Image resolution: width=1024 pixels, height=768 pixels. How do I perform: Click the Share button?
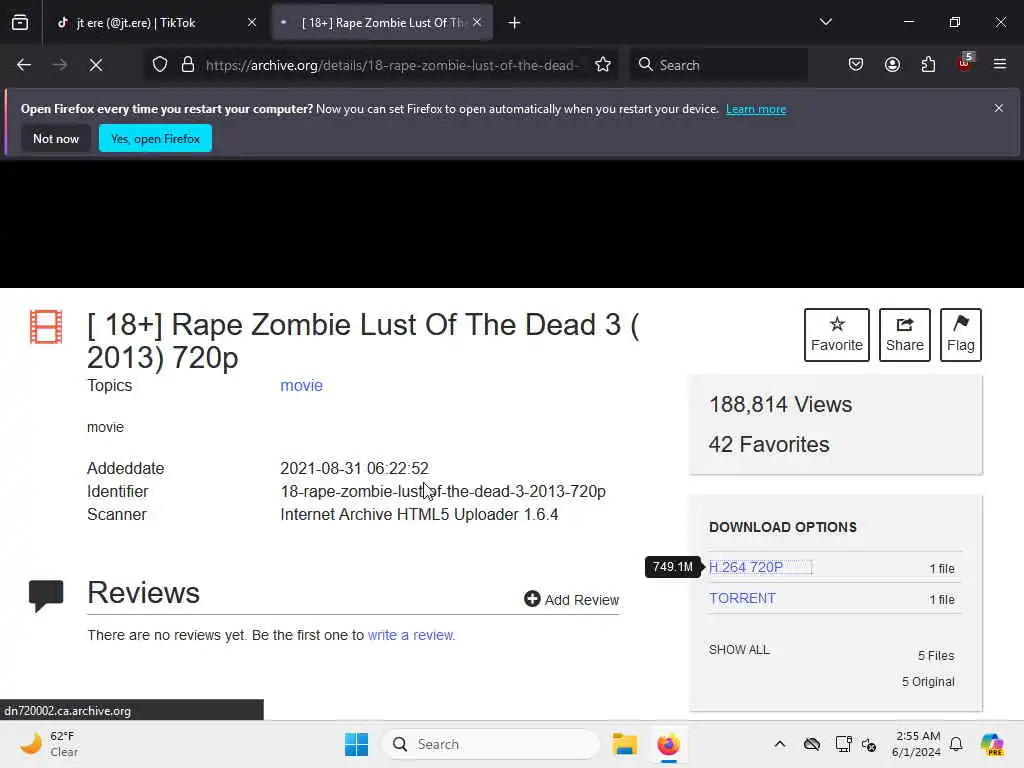click(x=904, y=334)
